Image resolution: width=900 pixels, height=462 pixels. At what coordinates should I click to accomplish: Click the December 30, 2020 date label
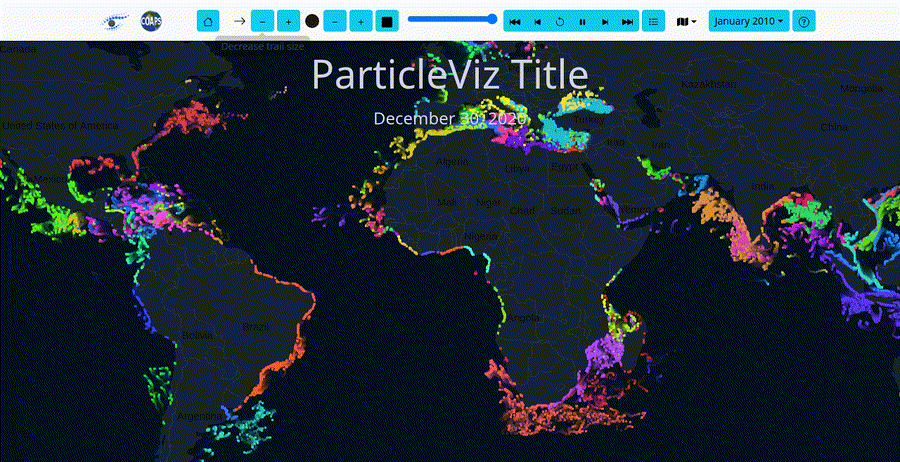(x=450, y=118)
